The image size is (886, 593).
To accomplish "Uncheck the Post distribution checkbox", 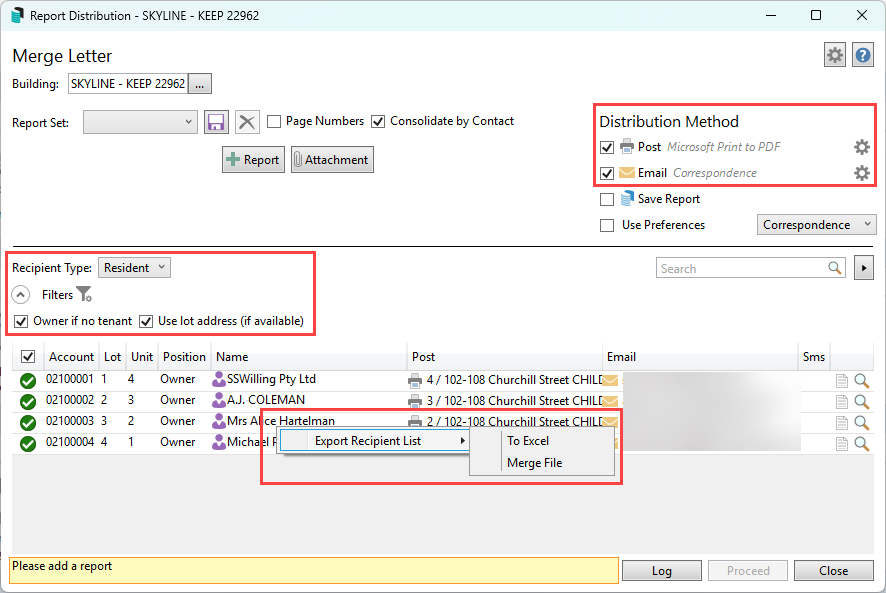I will pos(607,148).
